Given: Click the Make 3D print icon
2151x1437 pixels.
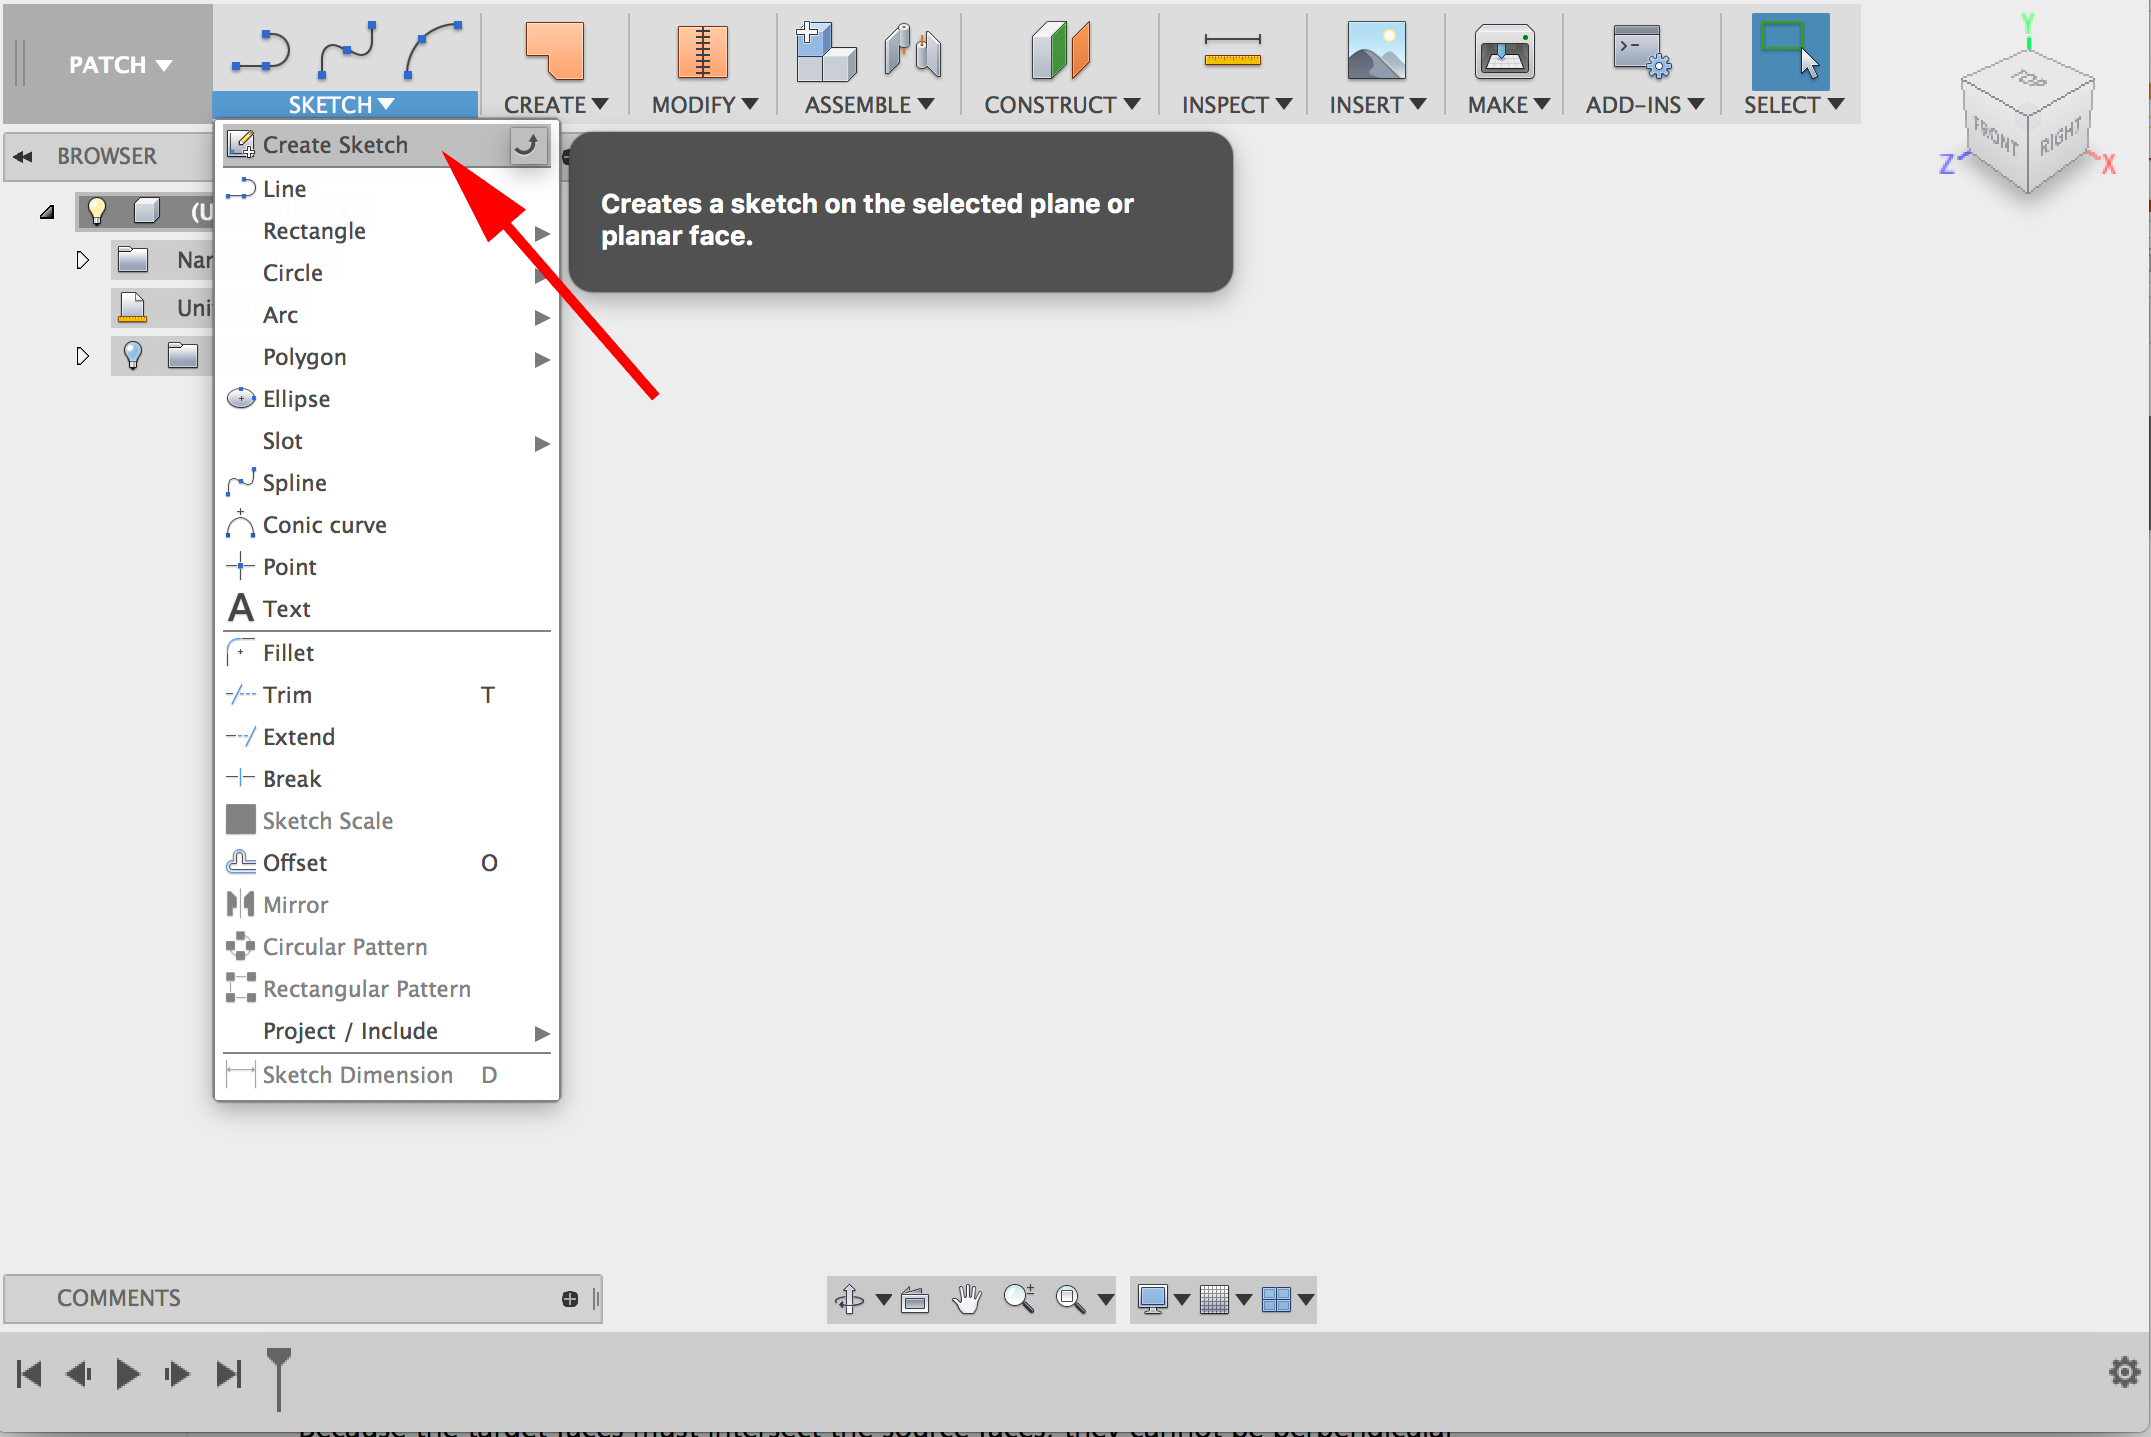Looking at the screenshot, I should coord(1504,51).
